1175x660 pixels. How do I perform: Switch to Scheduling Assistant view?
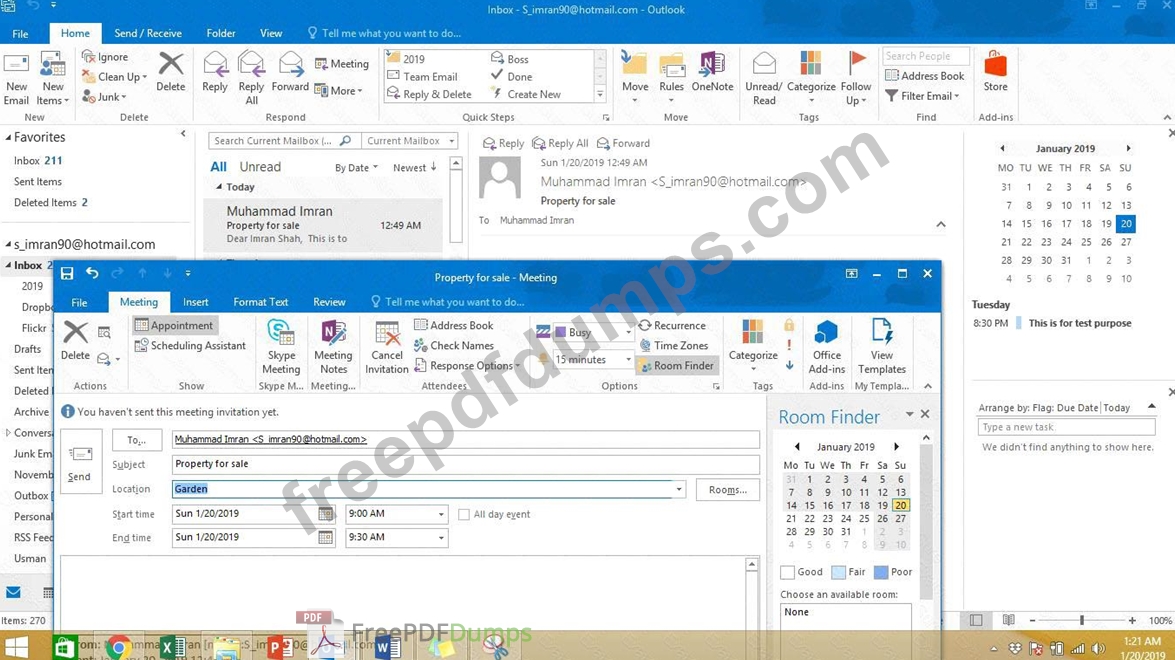(190, 345)
